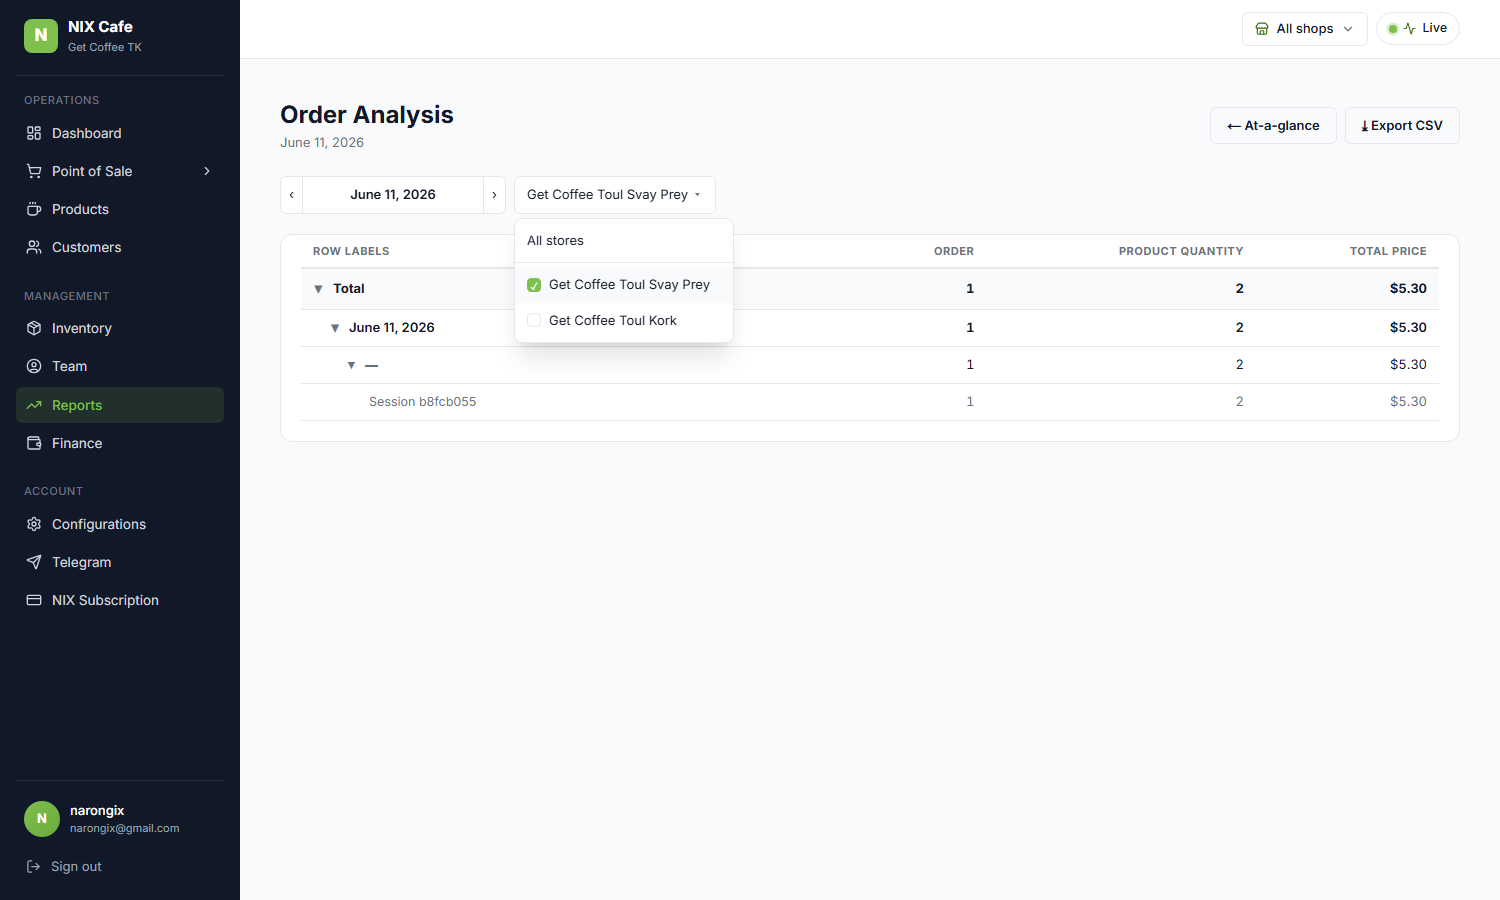
Task: Click the Point of Sale cart icon
Action: tap(34, 171)
